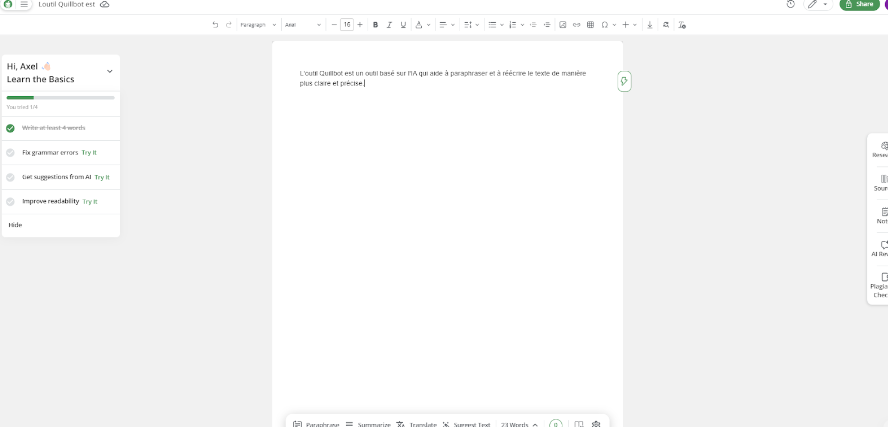Image resolution: width=888 pixels, height=427 pixels.
Task: Increase the font size with plus
Action: [x=360, y=25]
